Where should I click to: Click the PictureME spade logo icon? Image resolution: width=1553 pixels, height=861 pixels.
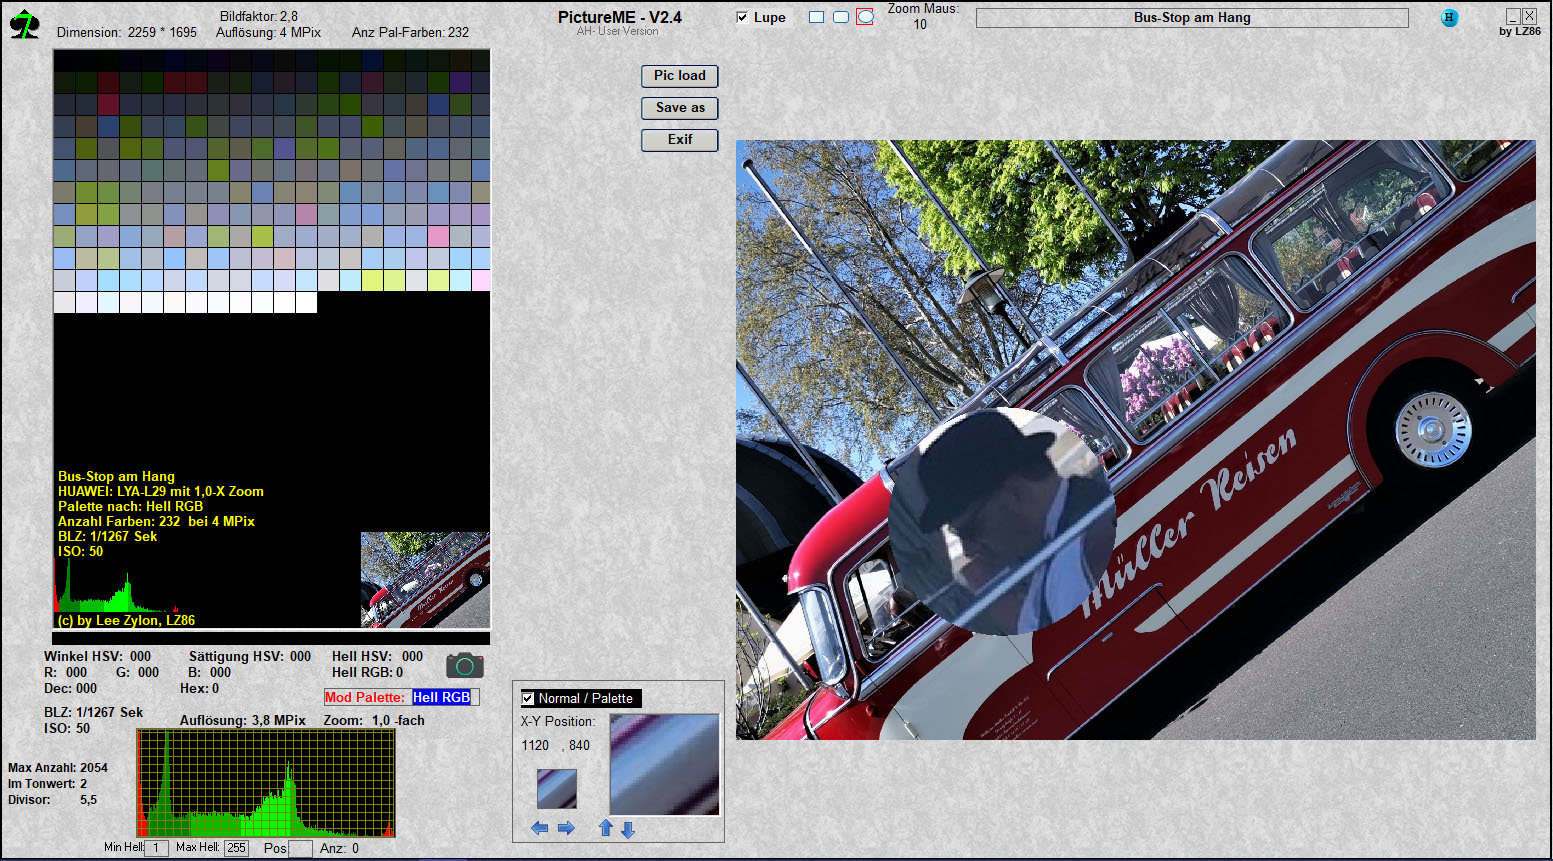[x=24, y=24]
